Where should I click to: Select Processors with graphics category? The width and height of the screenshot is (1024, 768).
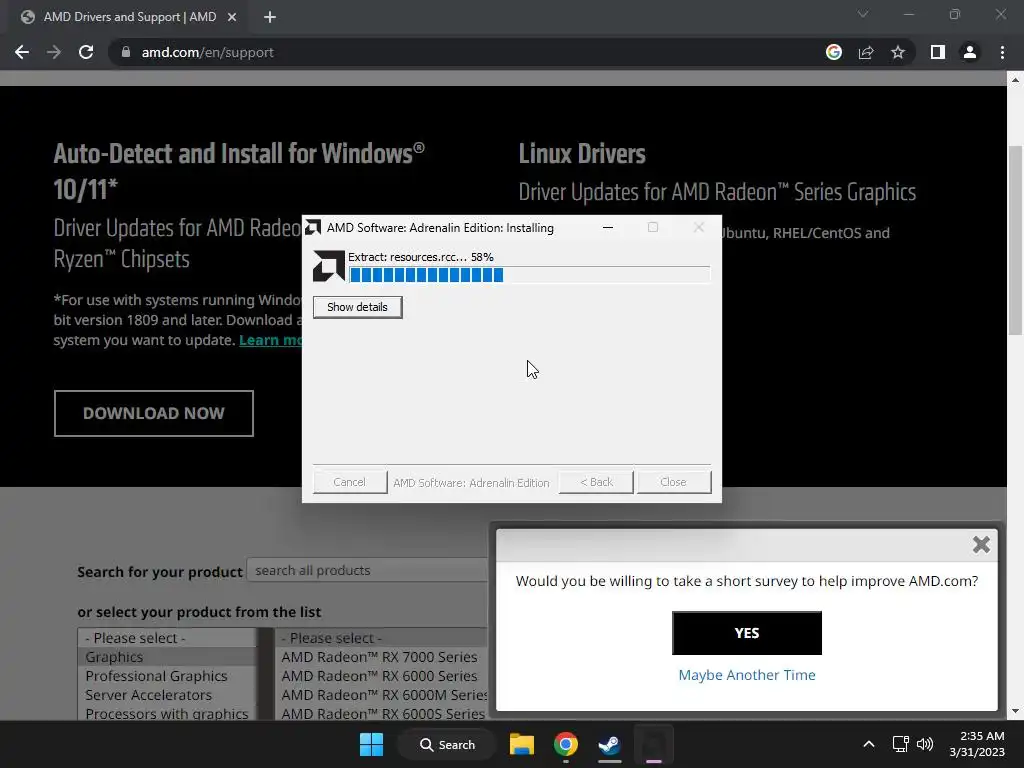[x=167, y=714]
